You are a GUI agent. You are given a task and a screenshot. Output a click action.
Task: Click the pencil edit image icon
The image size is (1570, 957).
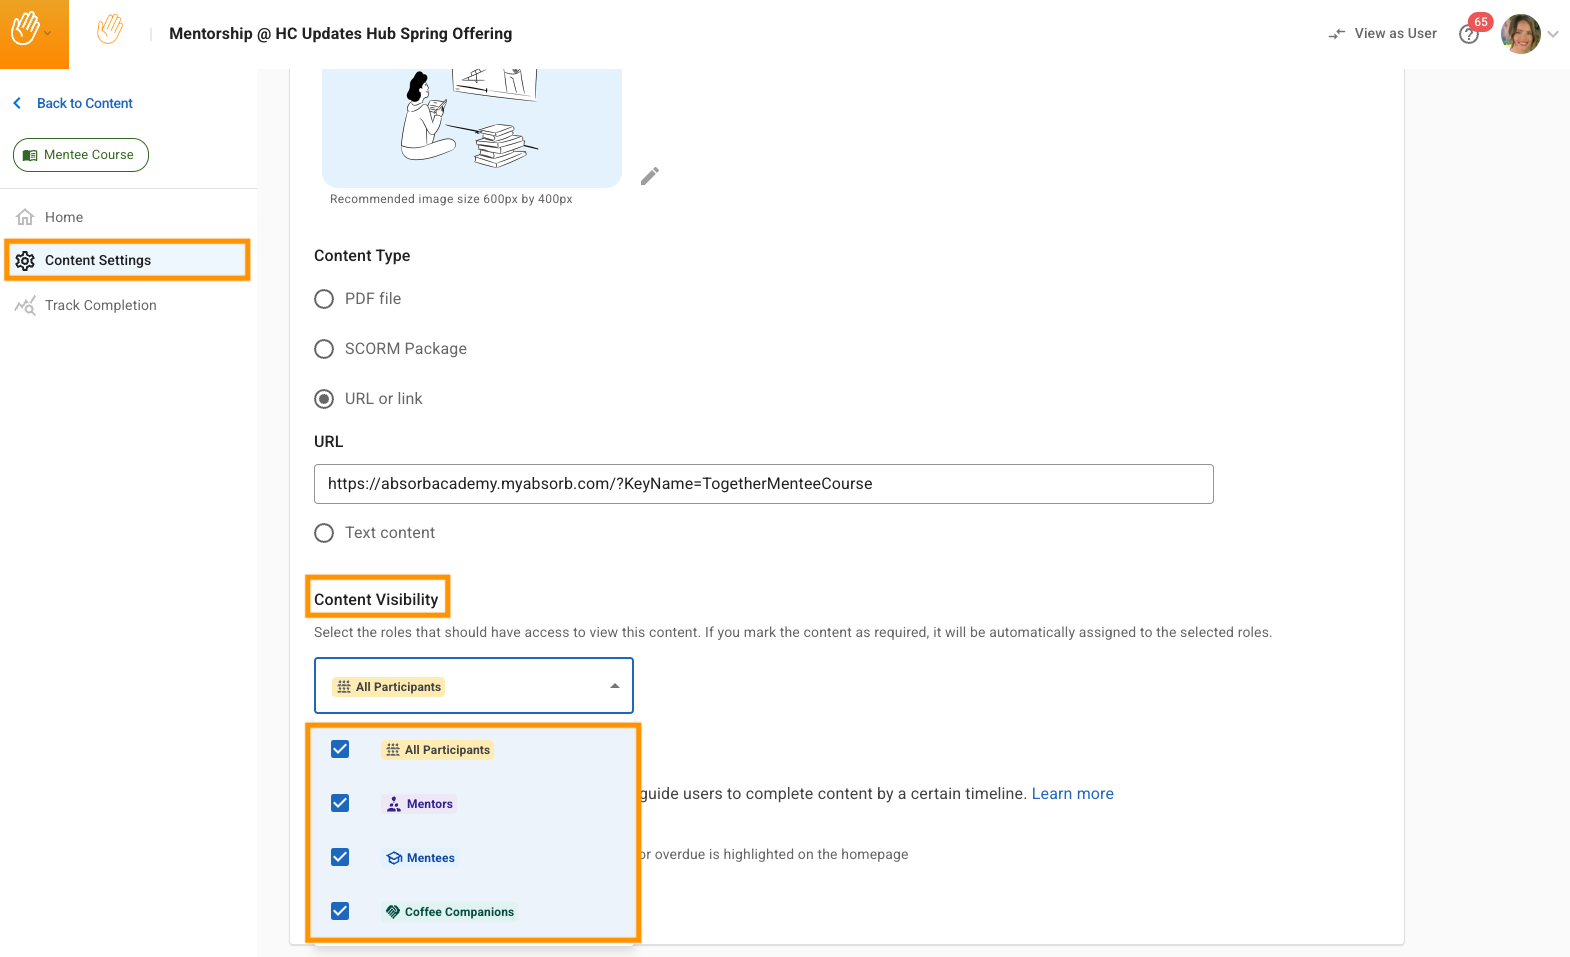(650, 176)
